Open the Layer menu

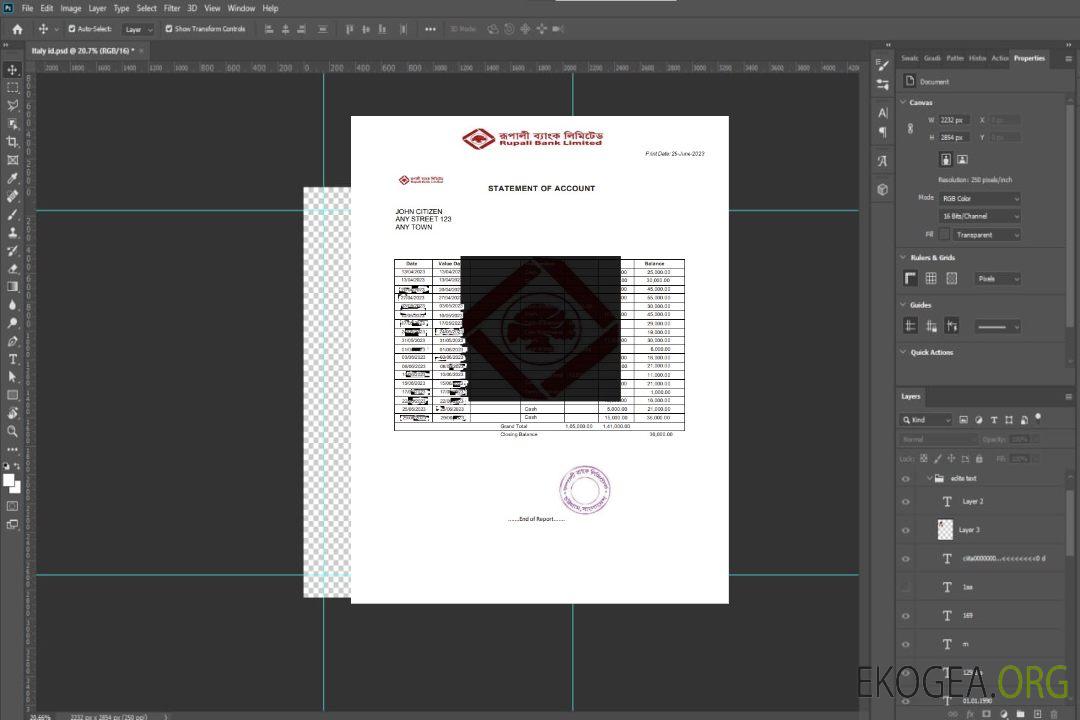point(97,8)
